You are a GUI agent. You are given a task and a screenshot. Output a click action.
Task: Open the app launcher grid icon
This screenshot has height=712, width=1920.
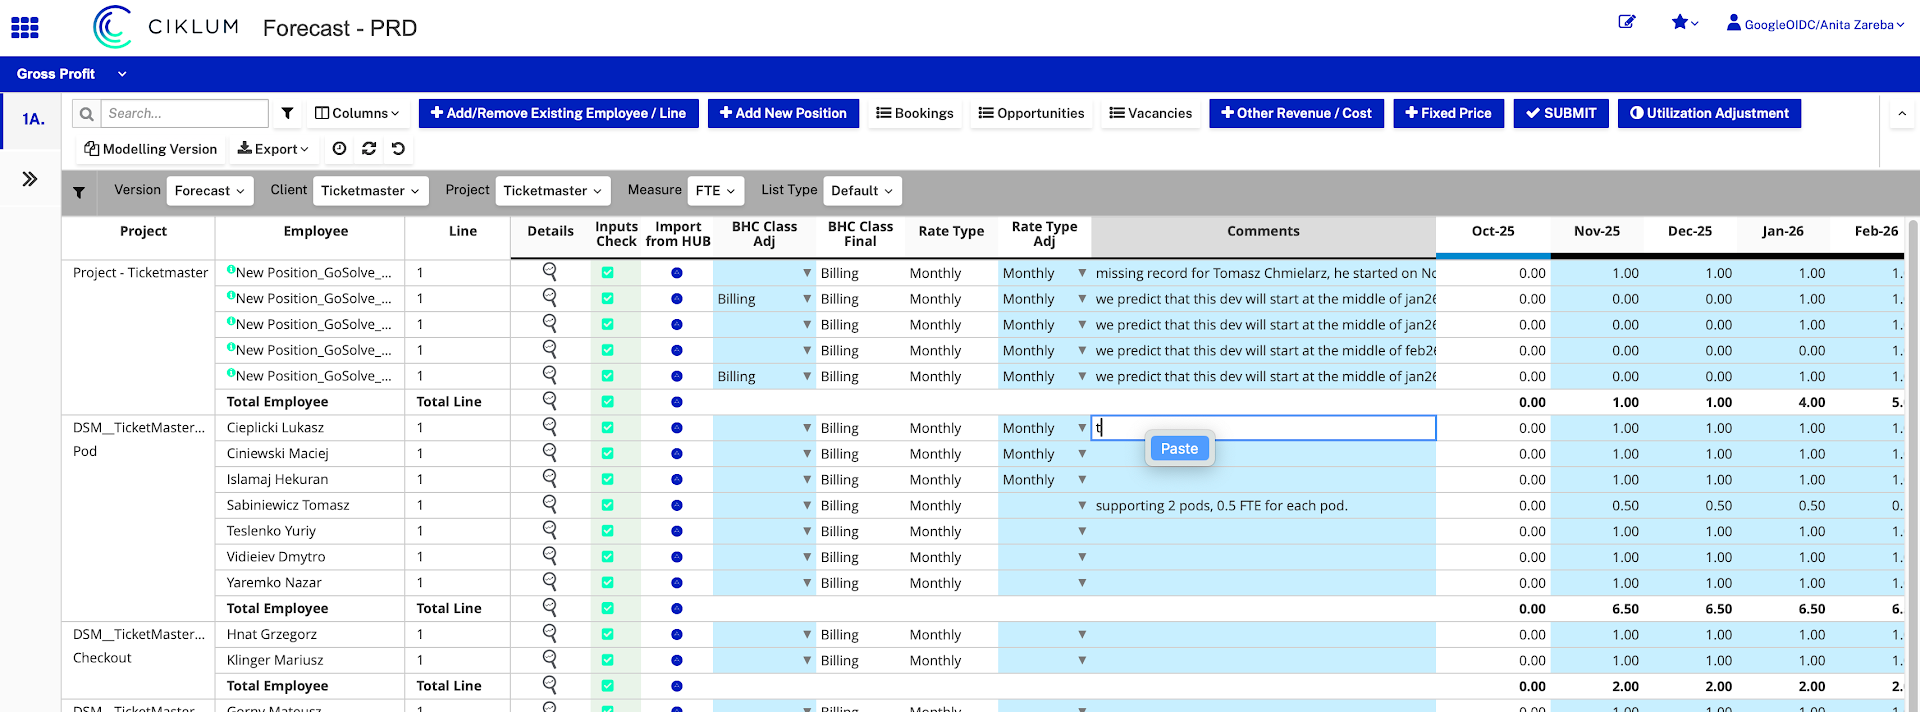point(25,27)
